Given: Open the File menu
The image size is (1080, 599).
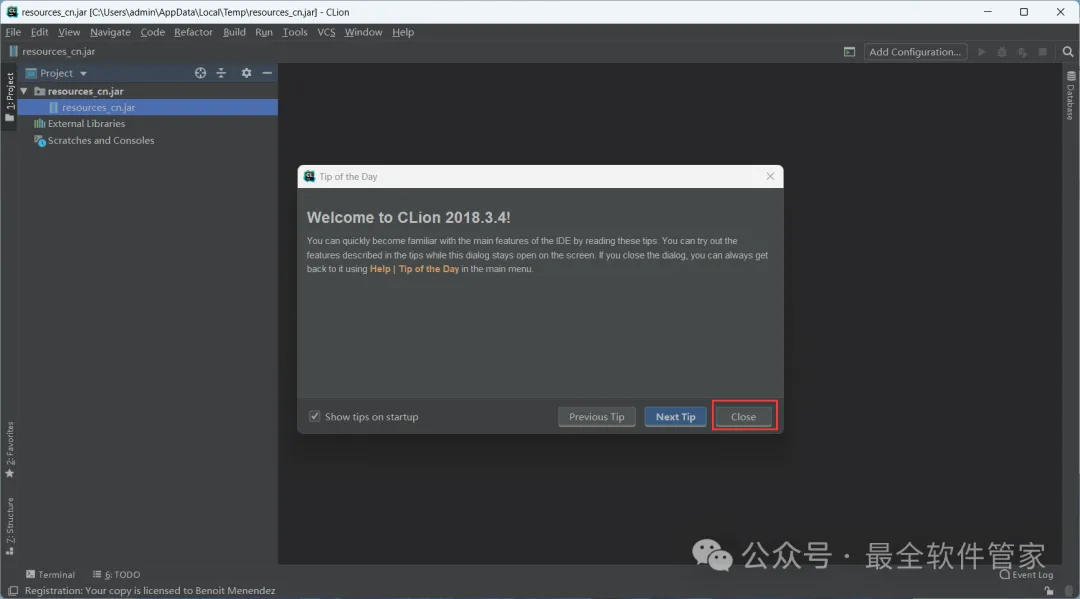Looking at the screenshot, I should coord(13,32).
